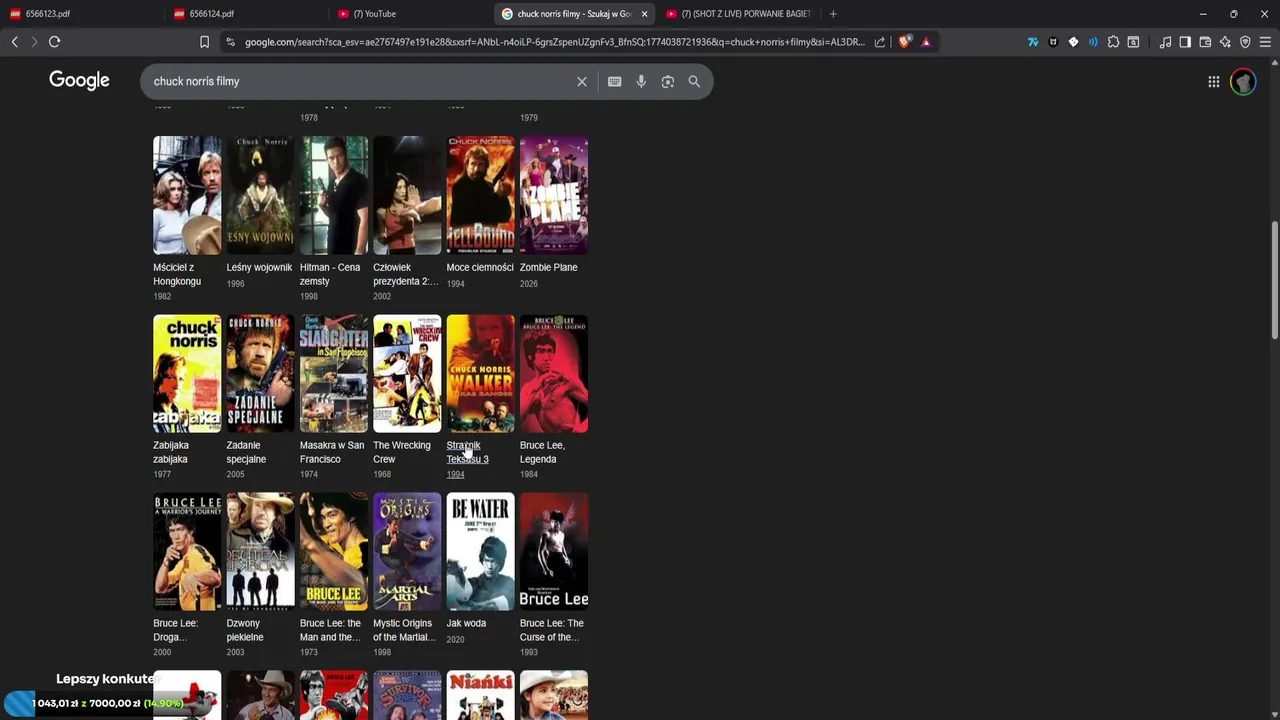Click the Dzwony piekielne title
The width and height of the screenshot is (1280, 720).
245,630
